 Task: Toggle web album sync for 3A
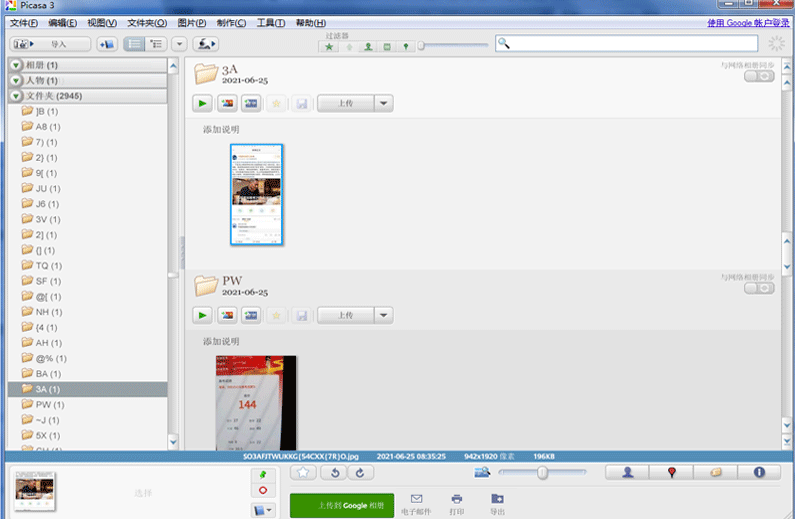click(759, 77)
